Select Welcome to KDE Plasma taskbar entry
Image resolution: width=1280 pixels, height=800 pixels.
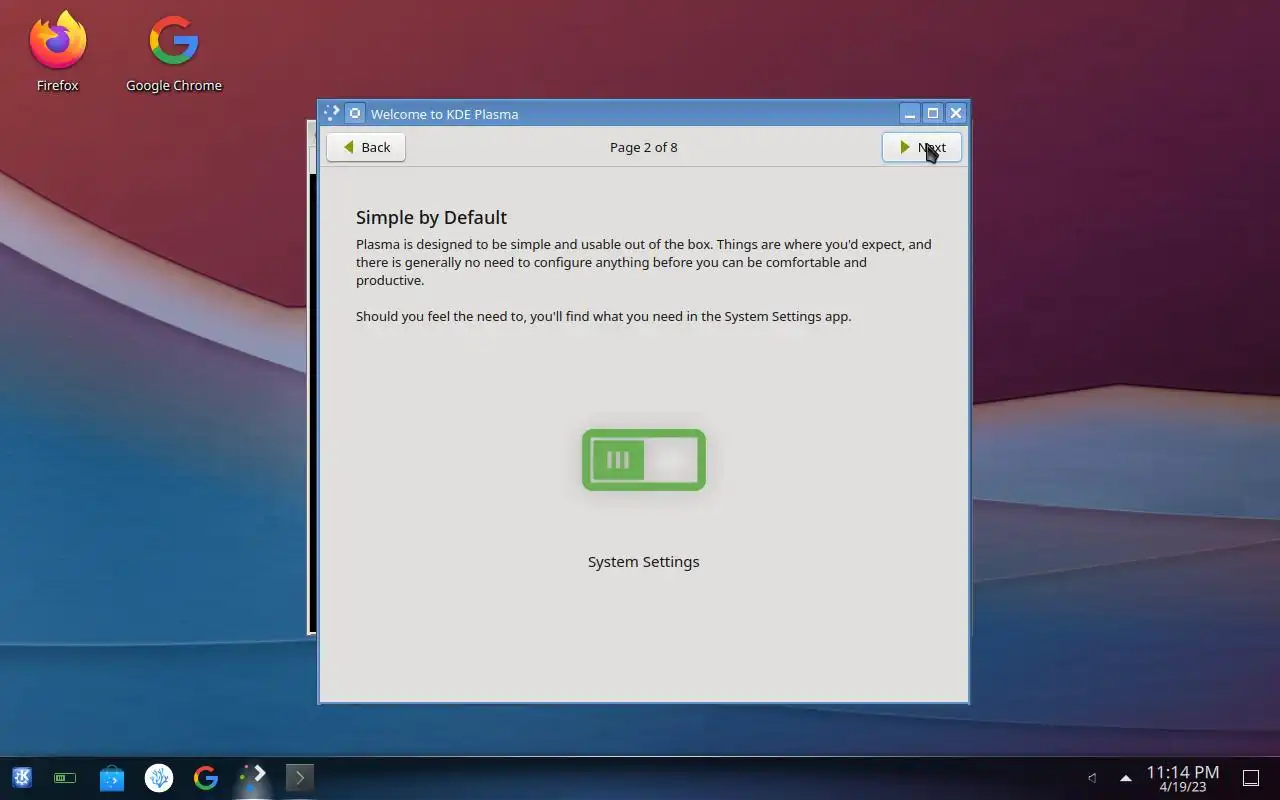[252, 777]
